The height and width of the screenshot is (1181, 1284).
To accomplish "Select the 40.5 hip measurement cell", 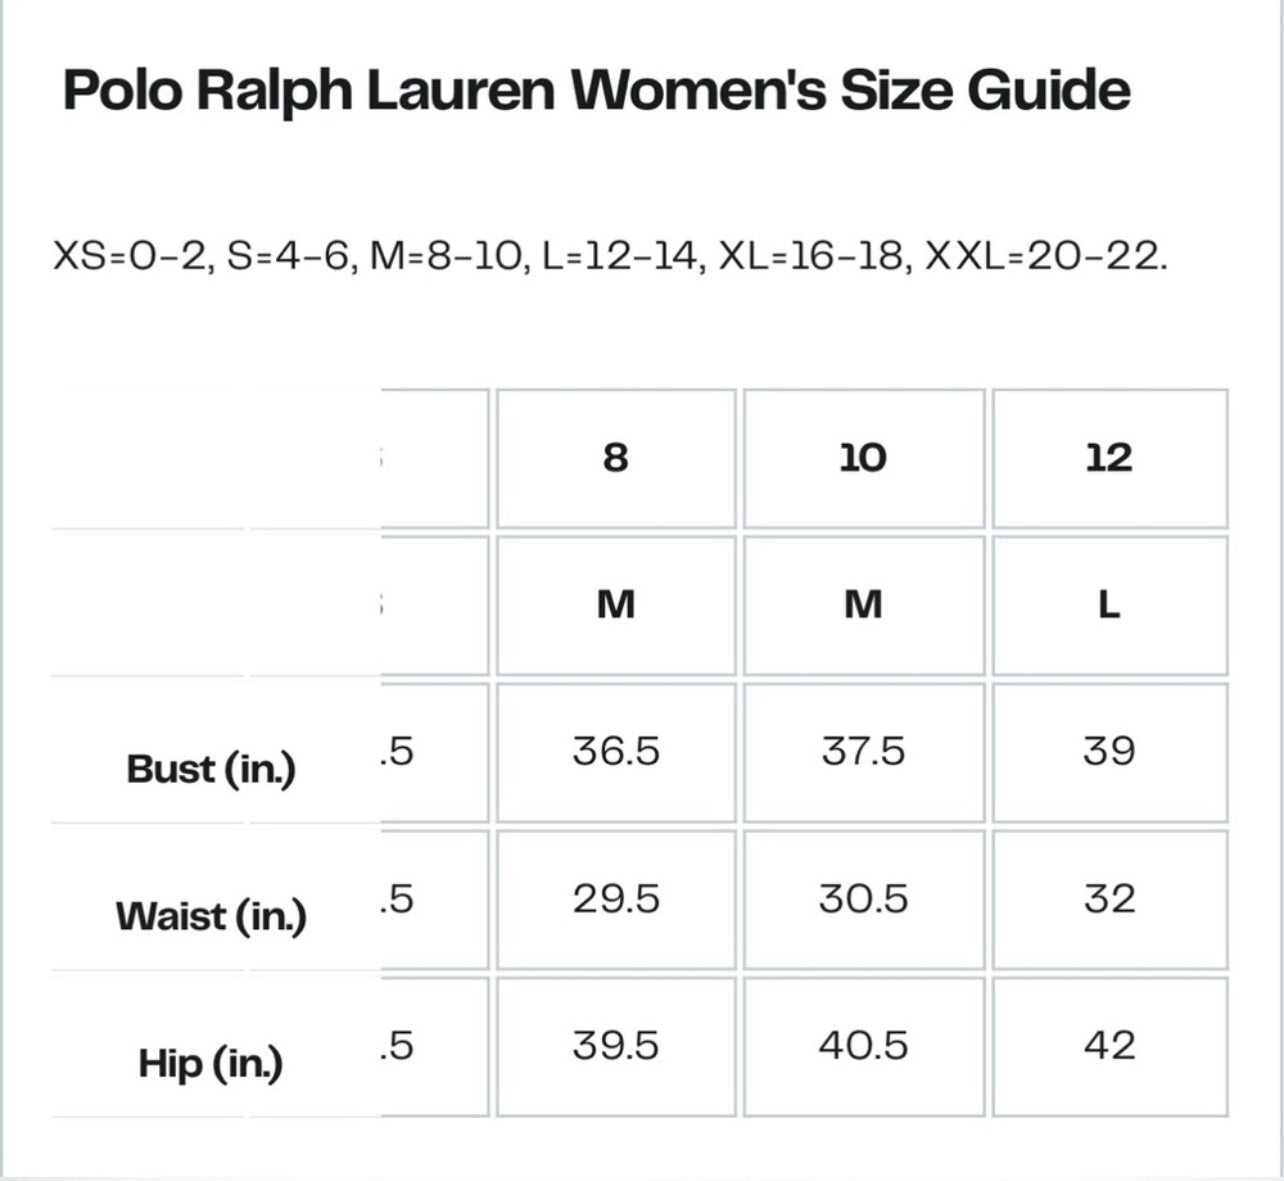I will [x=863, y=1046].
